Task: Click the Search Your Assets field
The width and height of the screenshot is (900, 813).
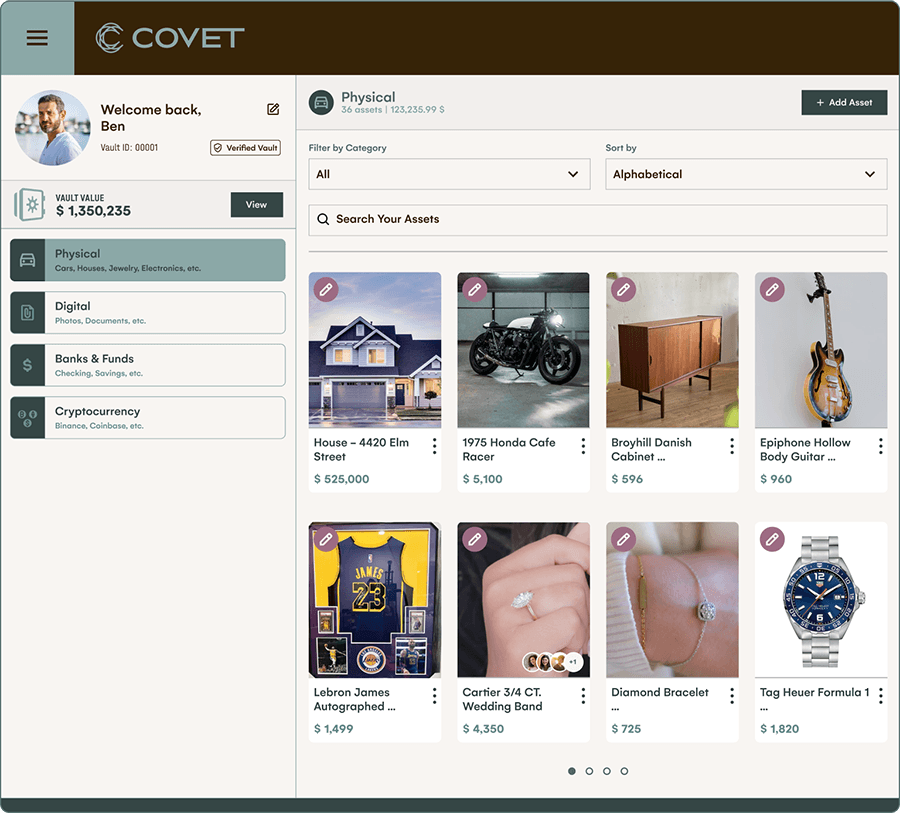Action: [x=597, y=219]
